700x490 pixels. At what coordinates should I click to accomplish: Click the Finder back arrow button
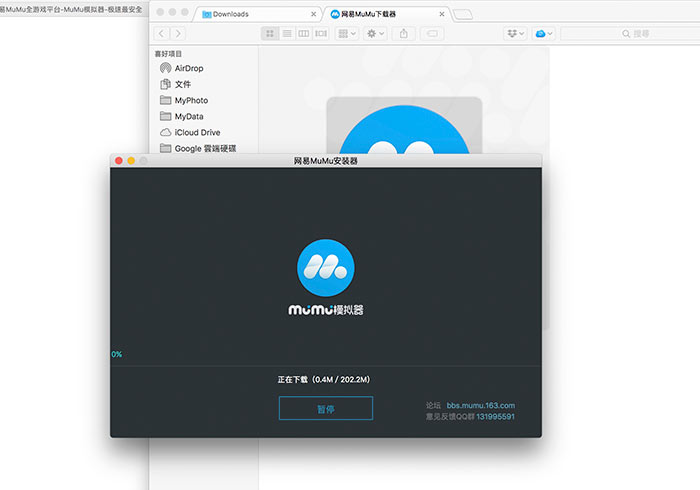(162, 33)
